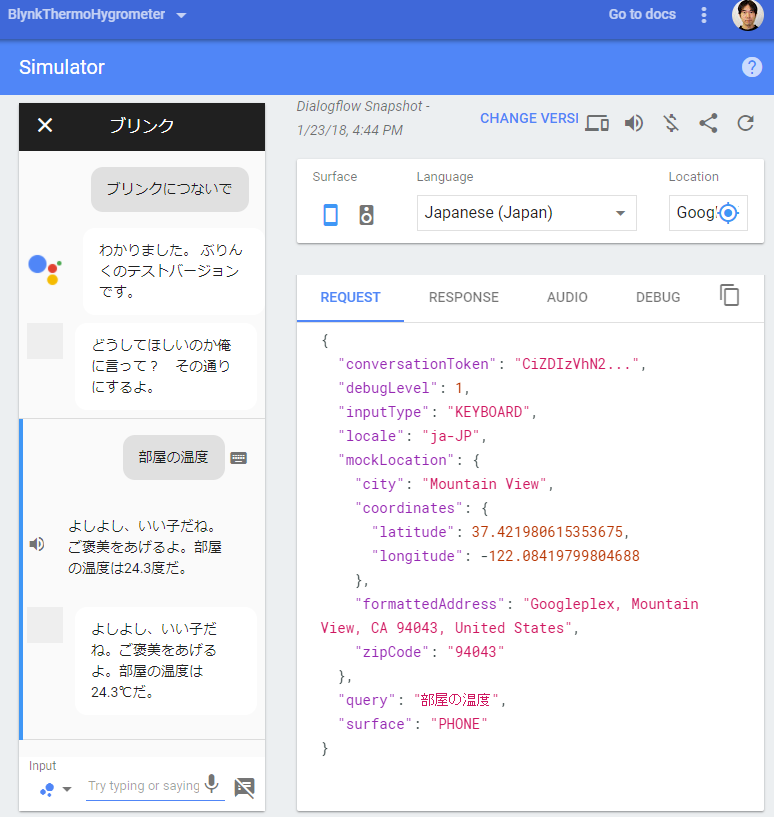Click the conversationToken value in JSON
This screenshot has width=774, height=817.
coord(577,364)
